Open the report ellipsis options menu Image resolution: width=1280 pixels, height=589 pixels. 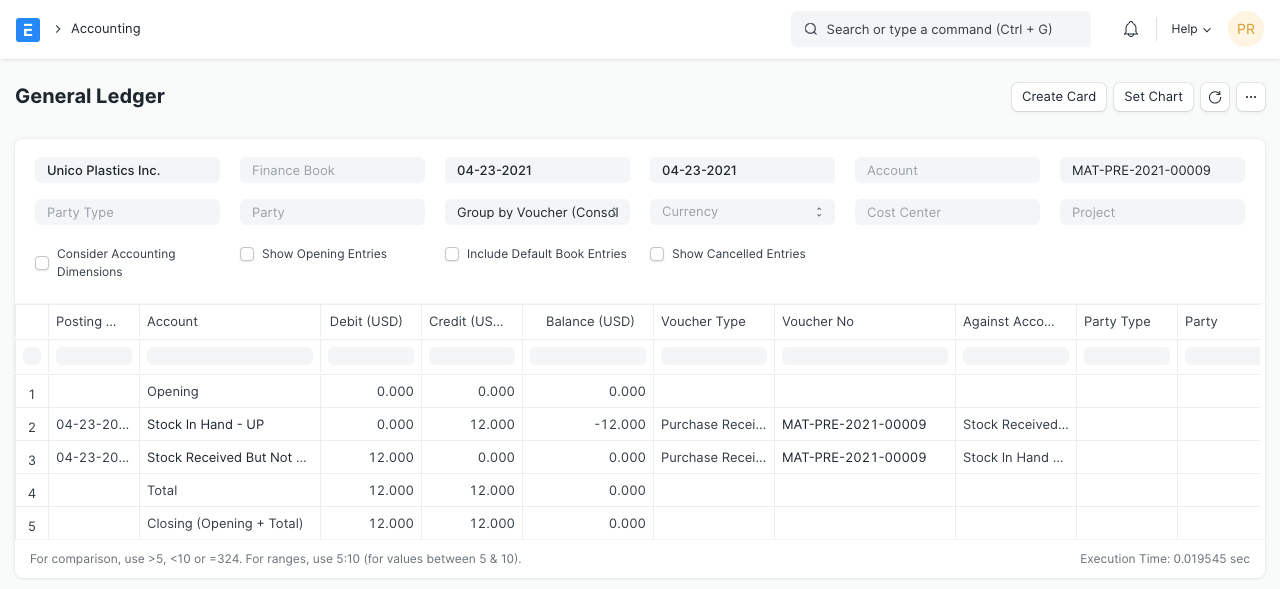[1251, 97]
